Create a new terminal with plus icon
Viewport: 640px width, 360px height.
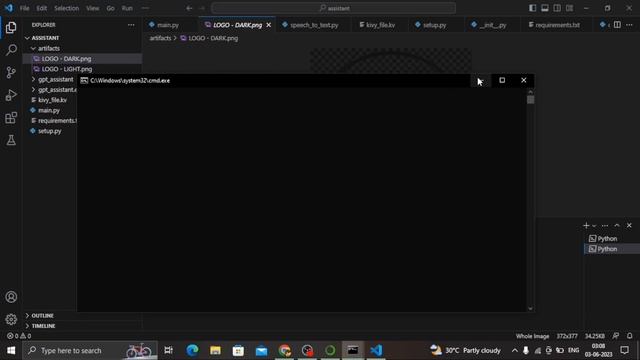click(x=586, y=225)
